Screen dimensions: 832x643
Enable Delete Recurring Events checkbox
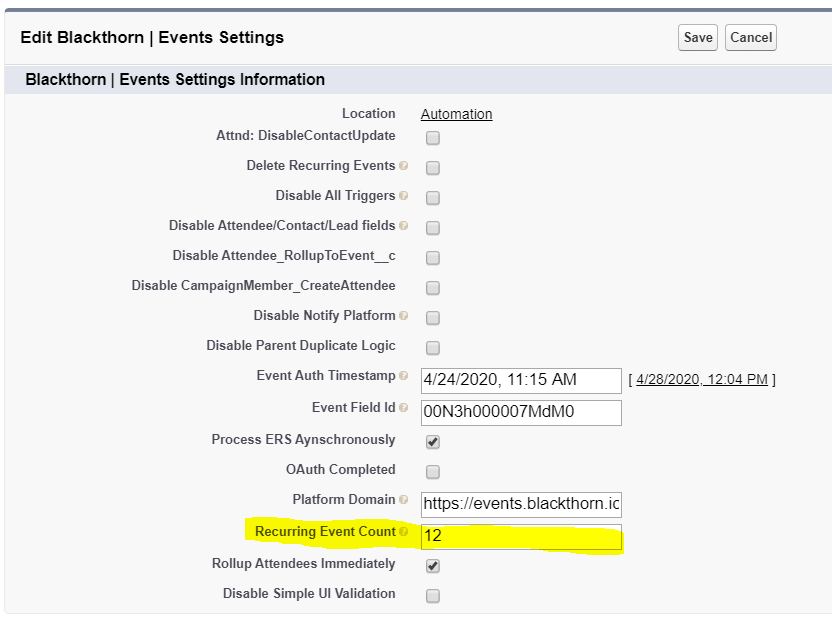point(433,168)
